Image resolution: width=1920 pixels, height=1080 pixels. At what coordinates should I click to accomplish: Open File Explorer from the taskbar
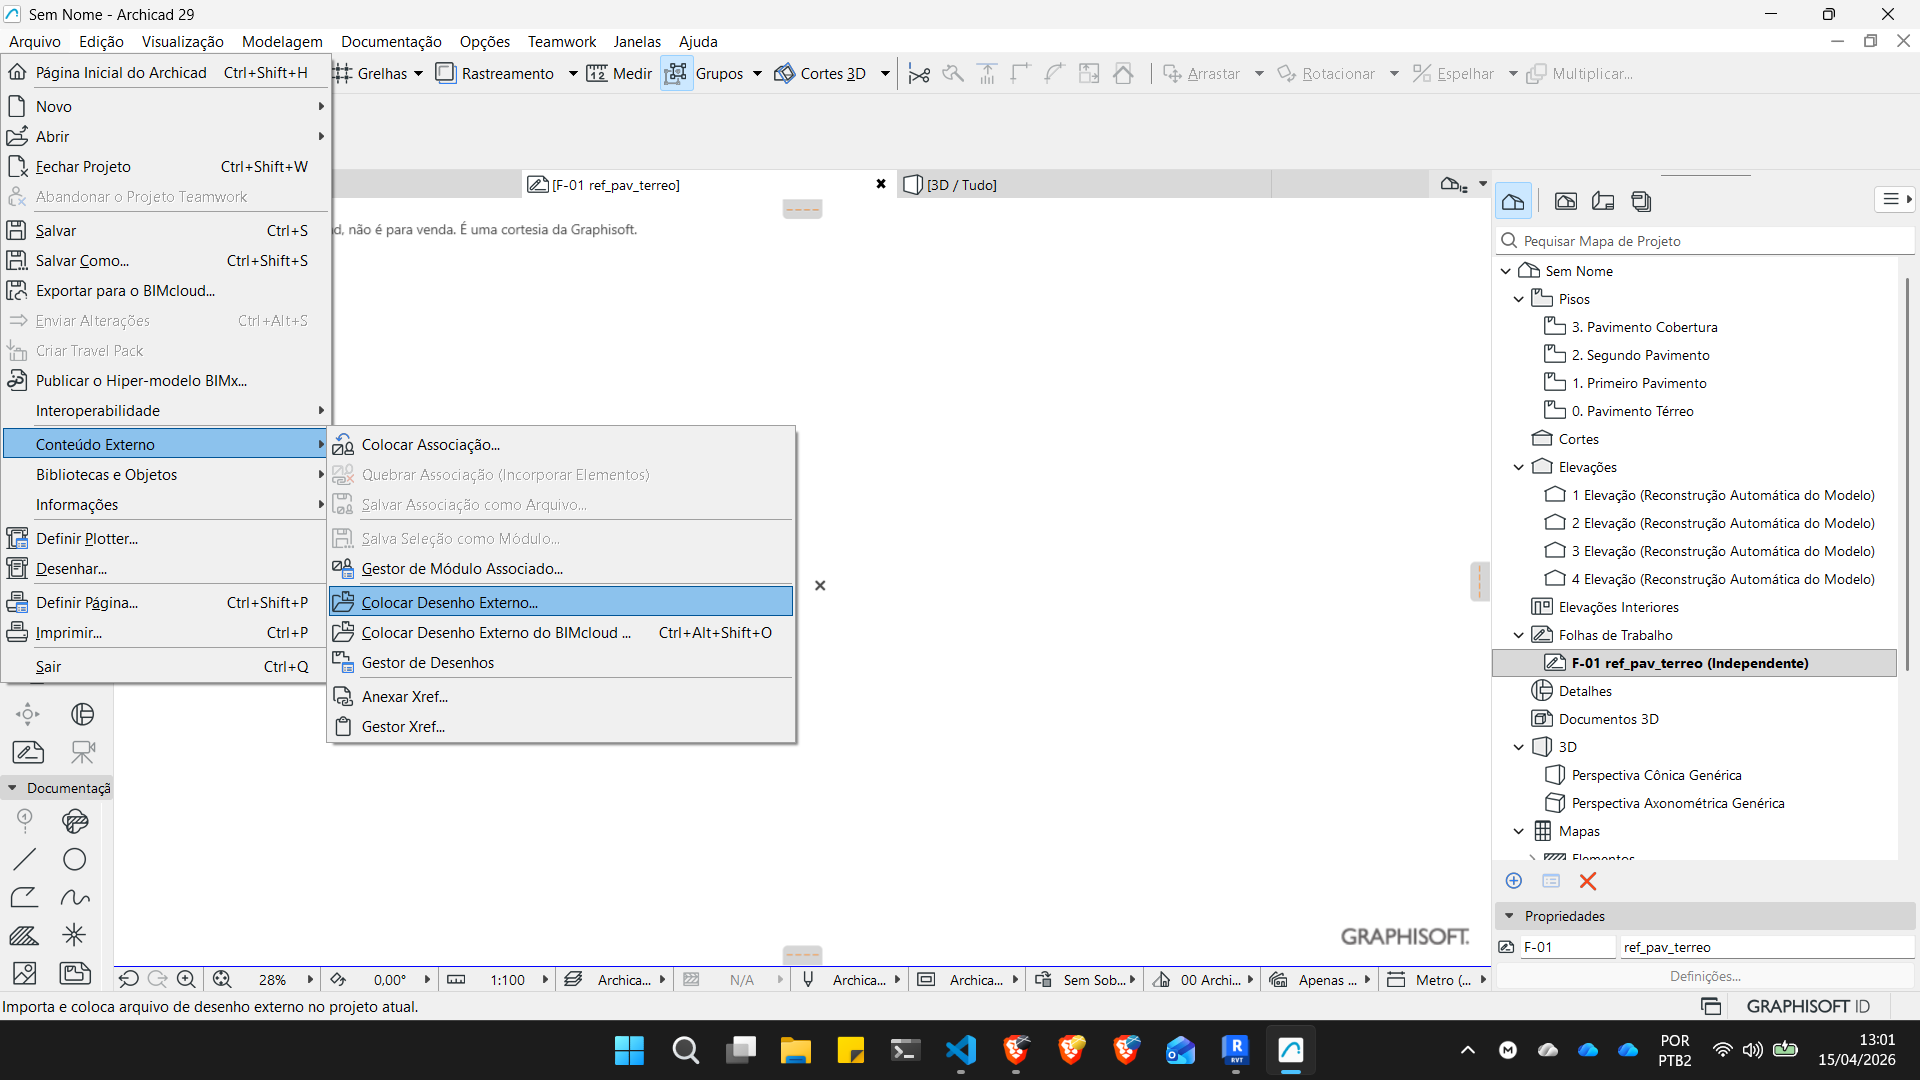pyautogui.click(x=796, y=1050)
